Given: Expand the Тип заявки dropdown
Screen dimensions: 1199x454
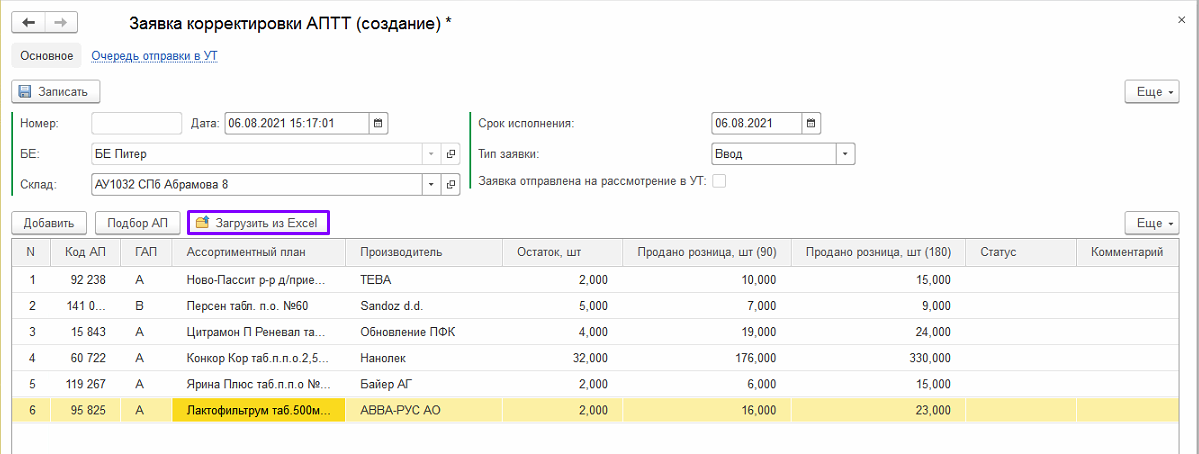Looking at the screenshot, I should click(x=846, y=154).
